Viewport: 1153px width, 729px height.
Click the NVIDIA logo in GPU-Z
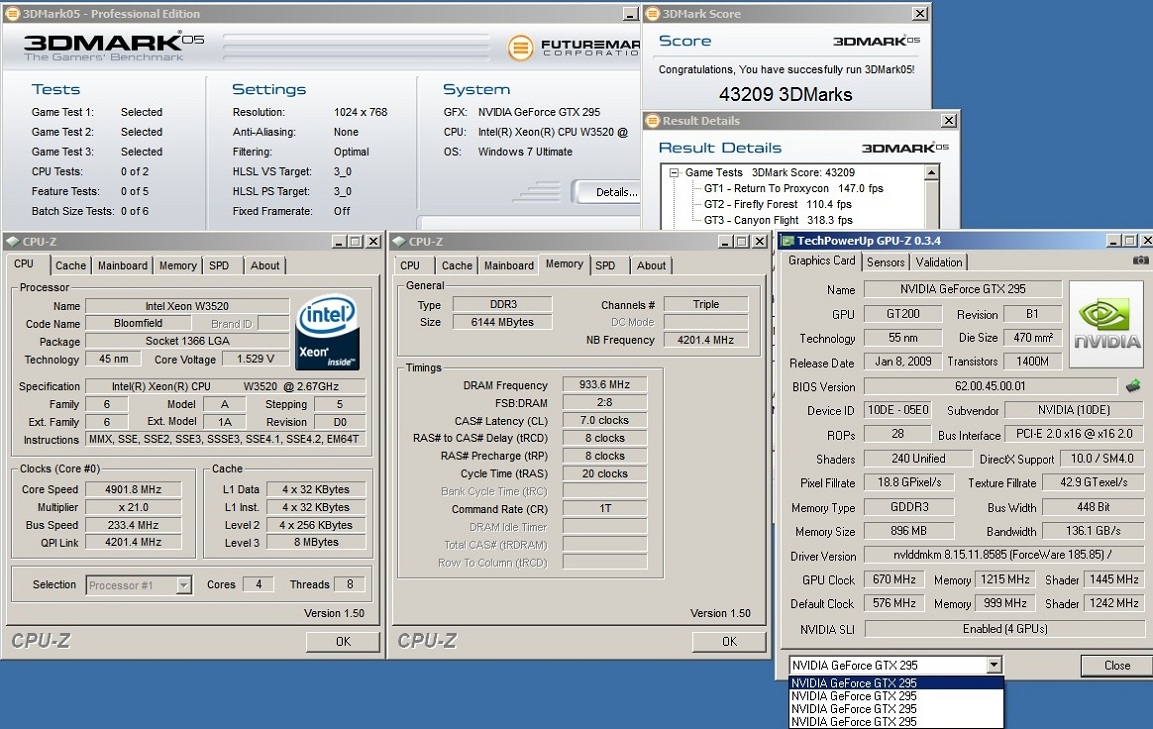coord(1107,324)
